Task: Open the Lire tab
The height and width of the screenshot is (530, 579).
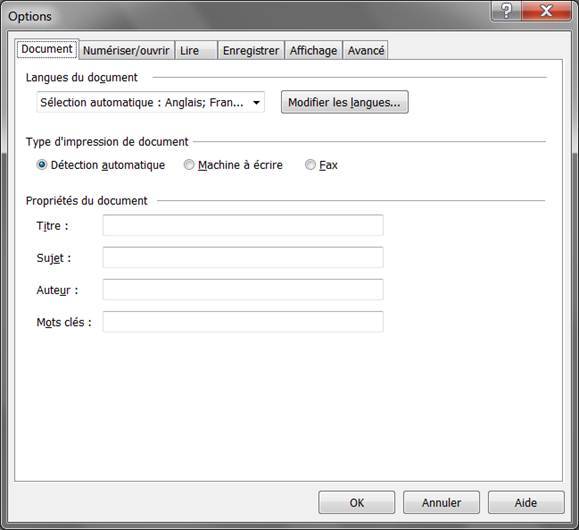Action: pos(196,50)
